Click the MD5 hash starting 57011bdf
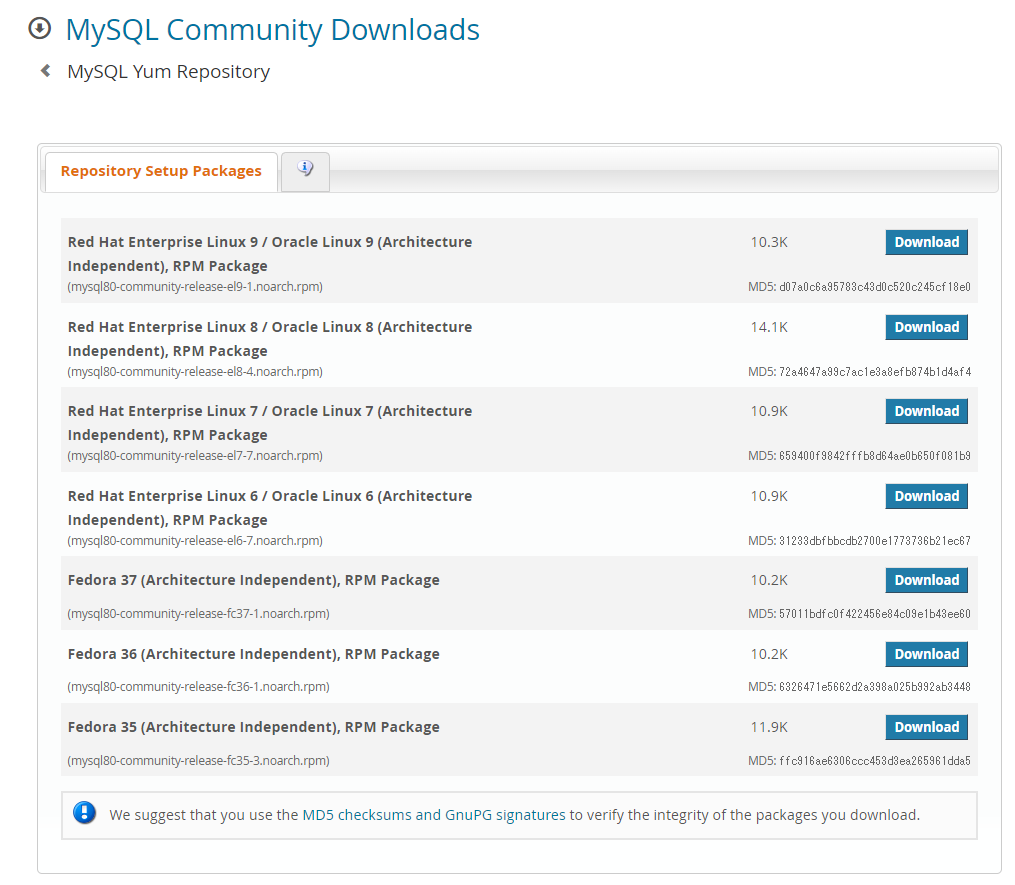The width and height of the screenshot is (1015, 885). coord(875,614)
